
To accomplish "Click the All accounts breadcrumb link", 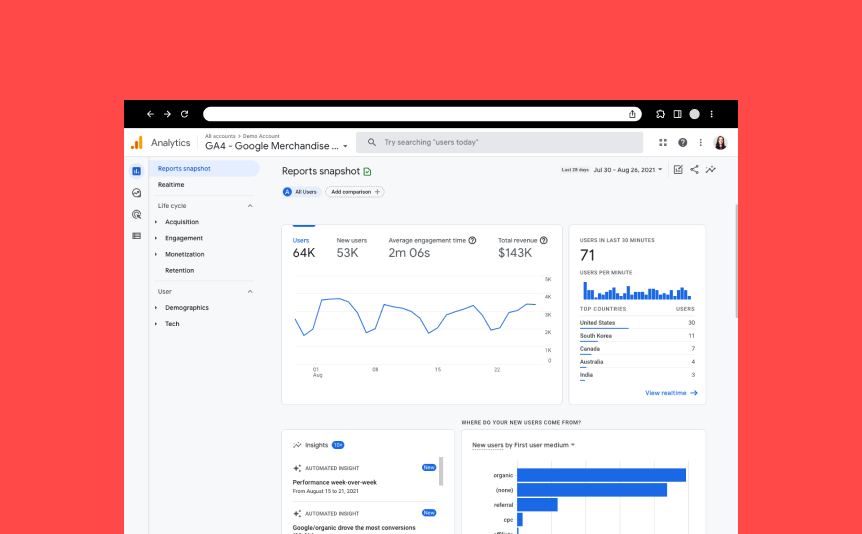I will 220,136.
